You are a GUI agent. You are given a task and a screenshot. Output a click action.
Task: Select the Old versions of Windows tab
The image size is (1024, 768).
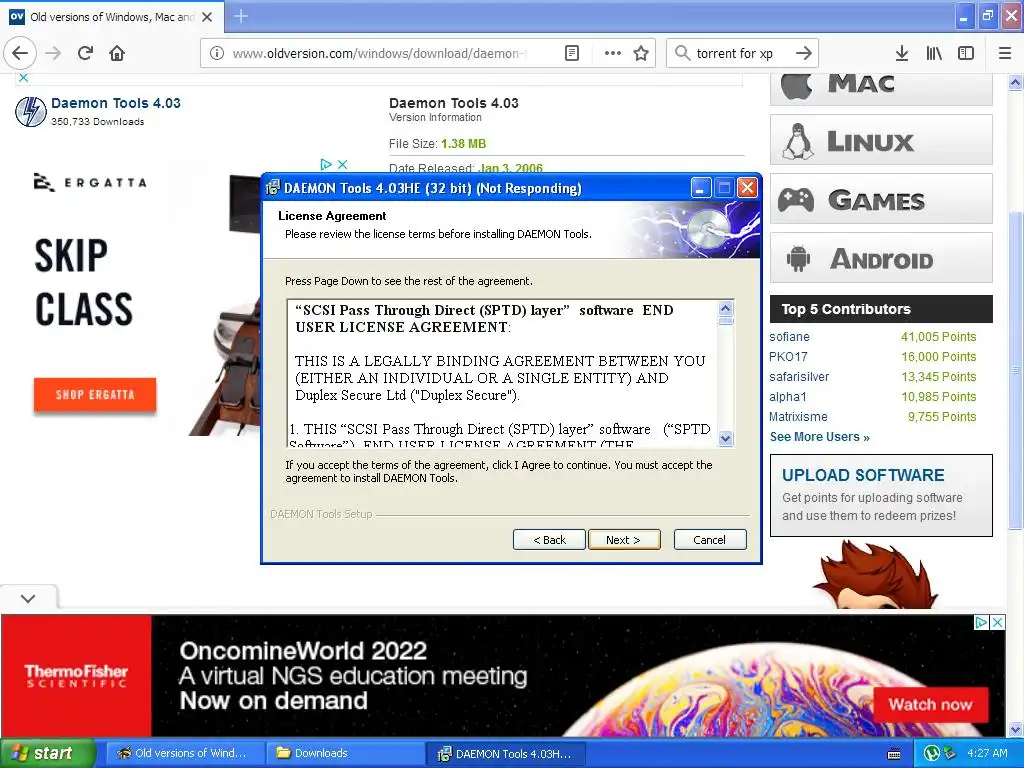111,17
